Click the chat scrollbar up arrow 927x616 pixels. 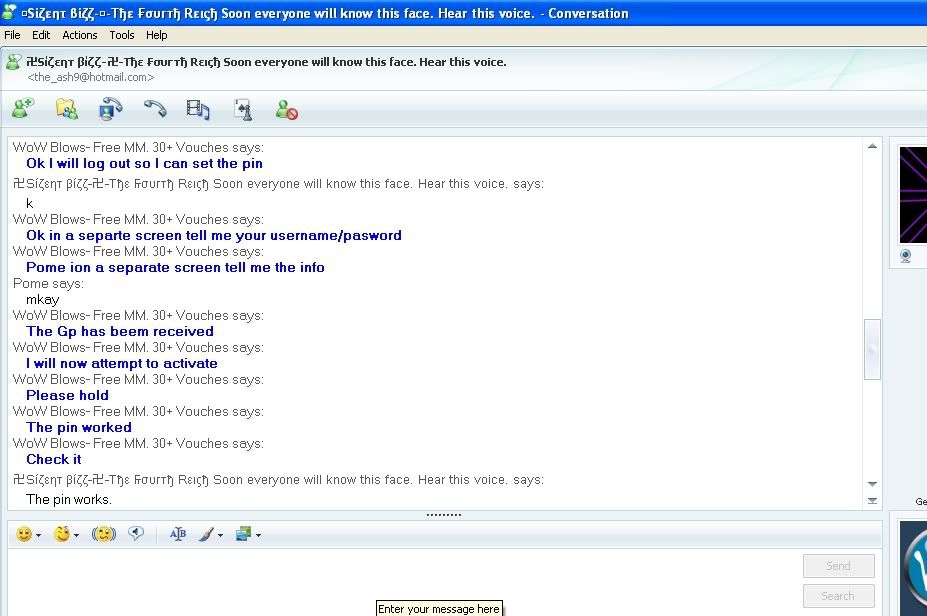coord(872,146)
